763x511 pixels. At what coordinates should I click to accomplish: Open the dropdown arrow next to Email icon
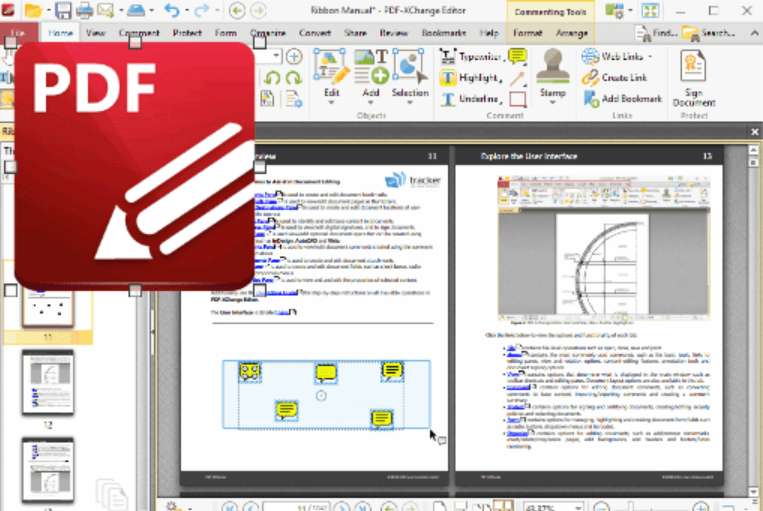tap(121, 10)
